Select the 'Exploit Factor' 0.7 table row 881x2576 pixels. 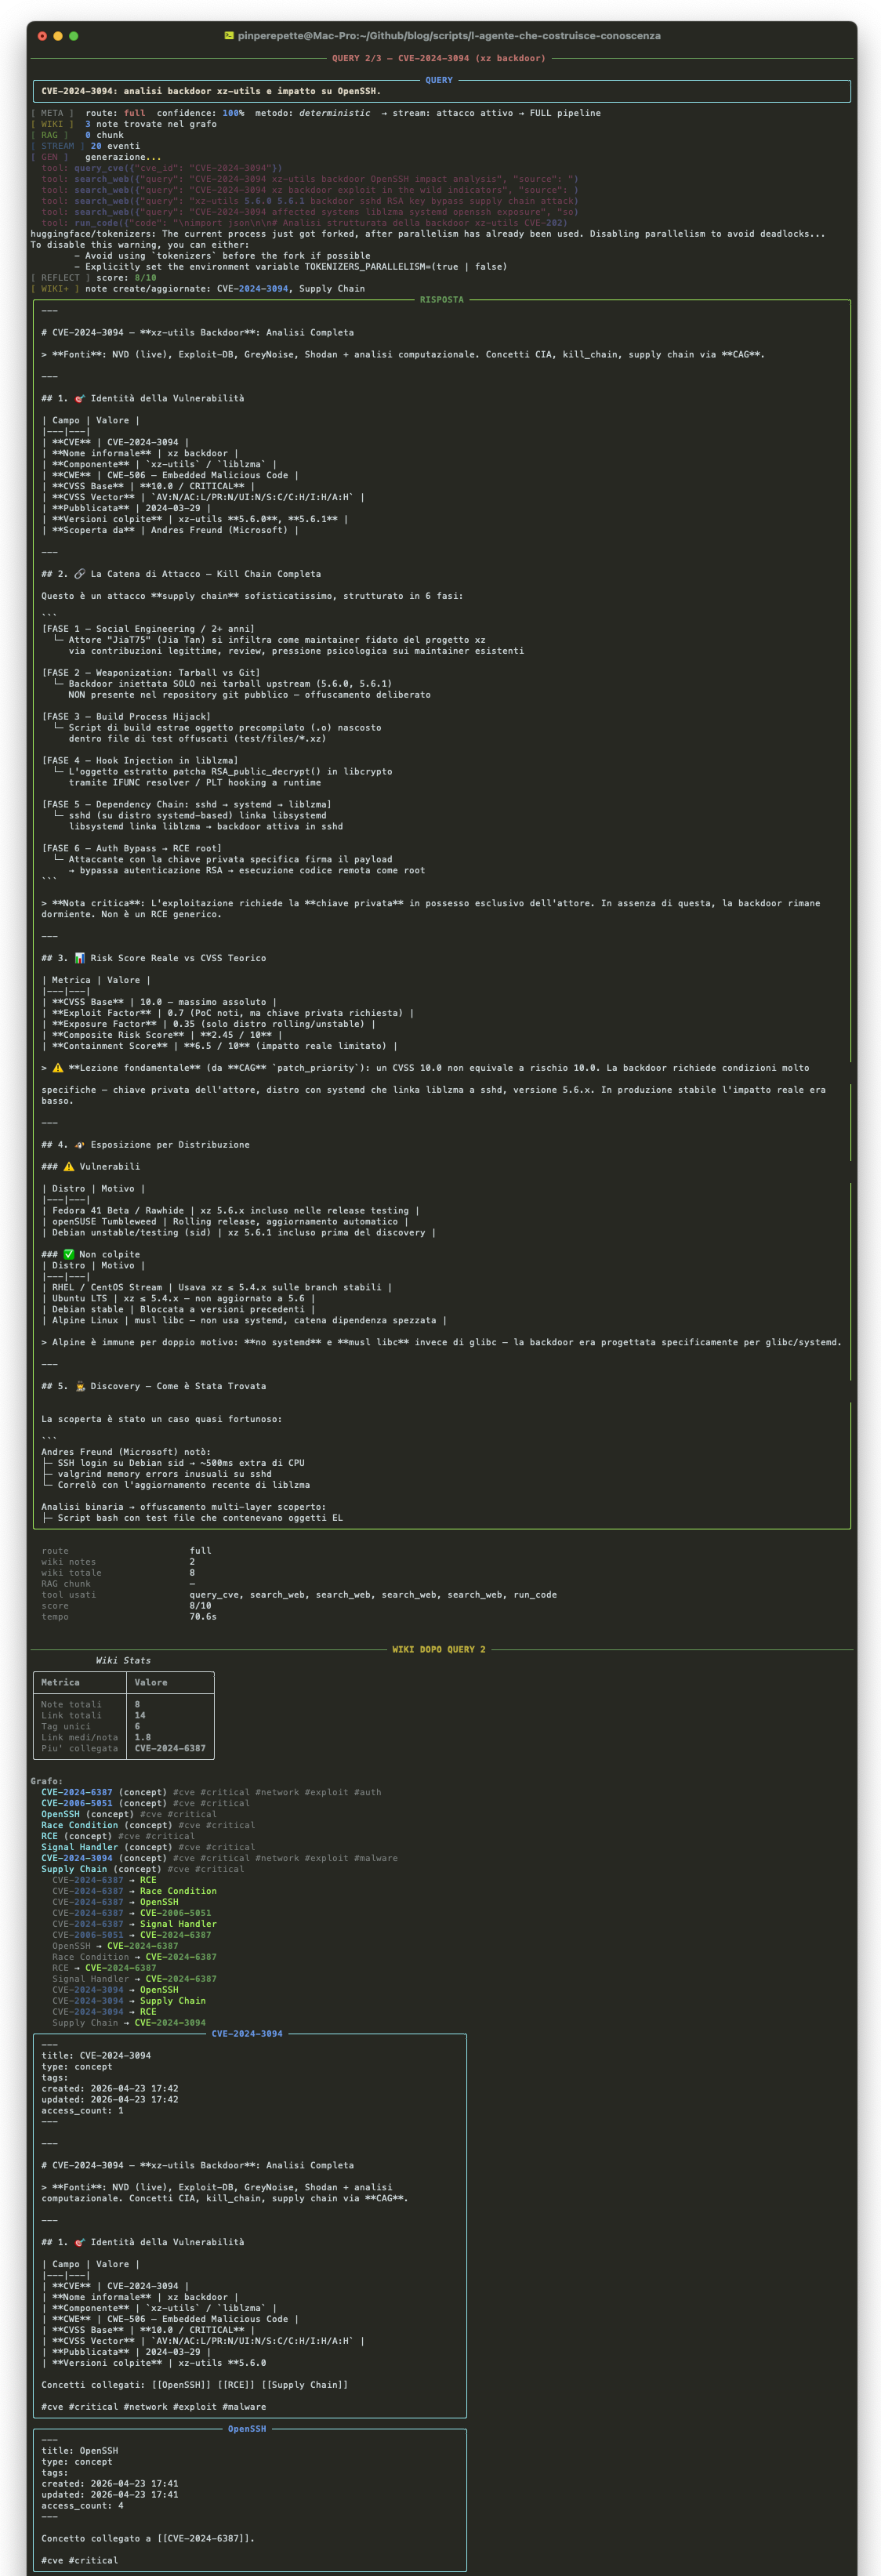click(228, 1013)
